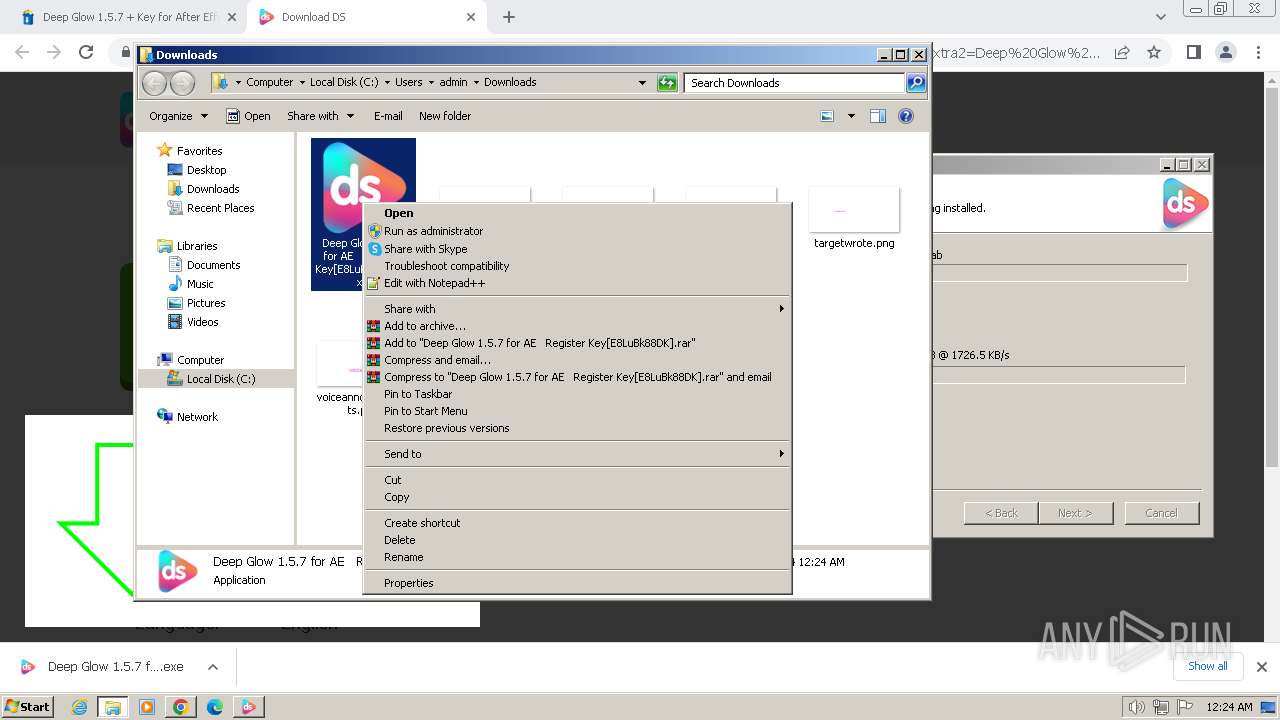Open the Windows Start menu

(x=27, y=707)
